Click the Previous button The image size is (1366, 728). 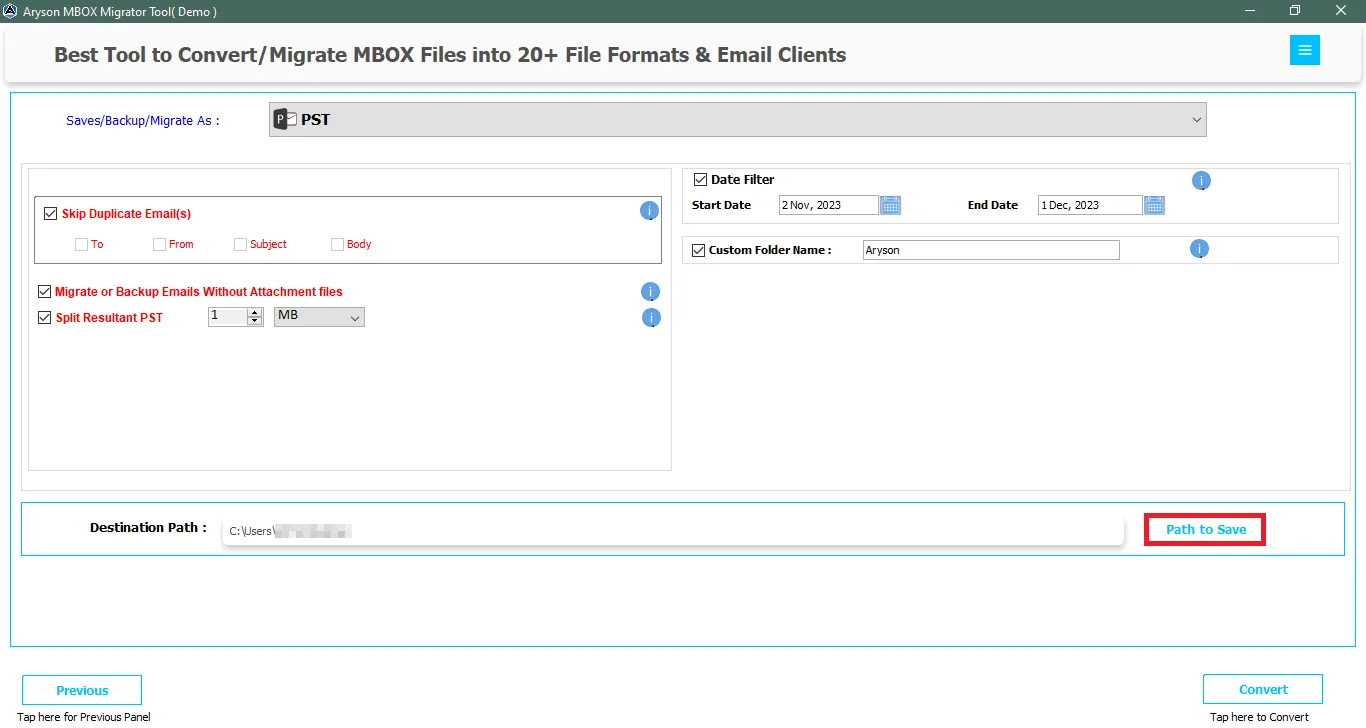82,690
